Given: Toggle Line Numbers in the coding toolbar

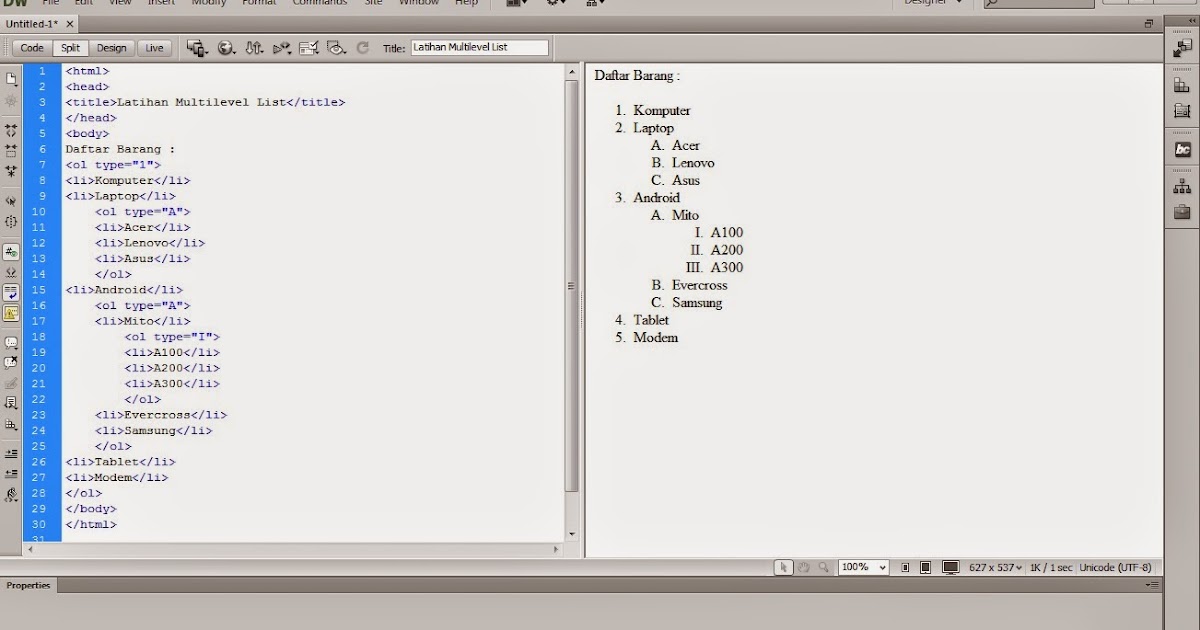Looking at the screenshot, I should (x=11, y=252).
